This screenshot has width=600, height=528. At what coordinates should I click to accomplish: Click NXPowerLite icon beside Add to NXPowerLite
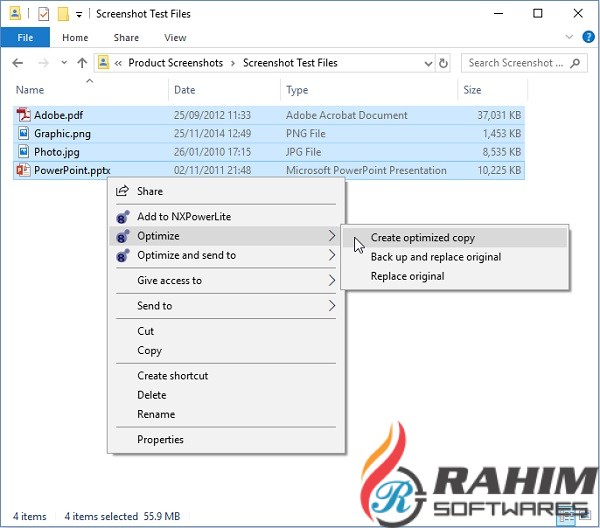coord(122,217)
